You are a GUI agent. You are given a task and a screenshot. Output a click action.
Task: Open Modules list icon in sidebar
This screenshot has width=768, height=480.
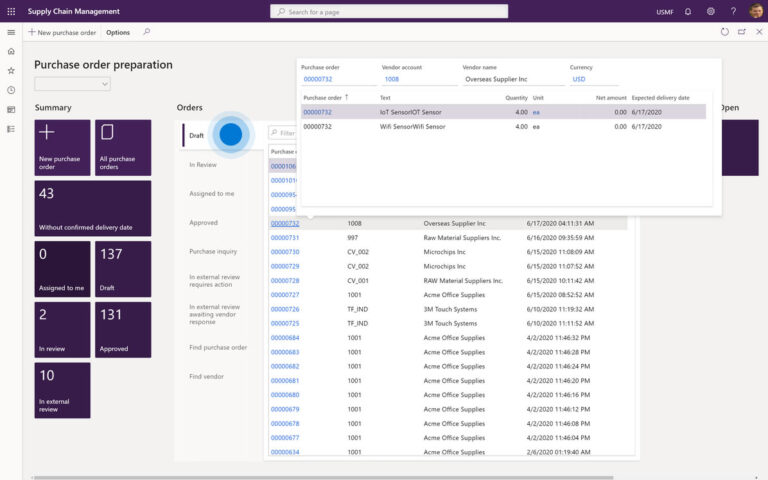(x=11, y=129)
